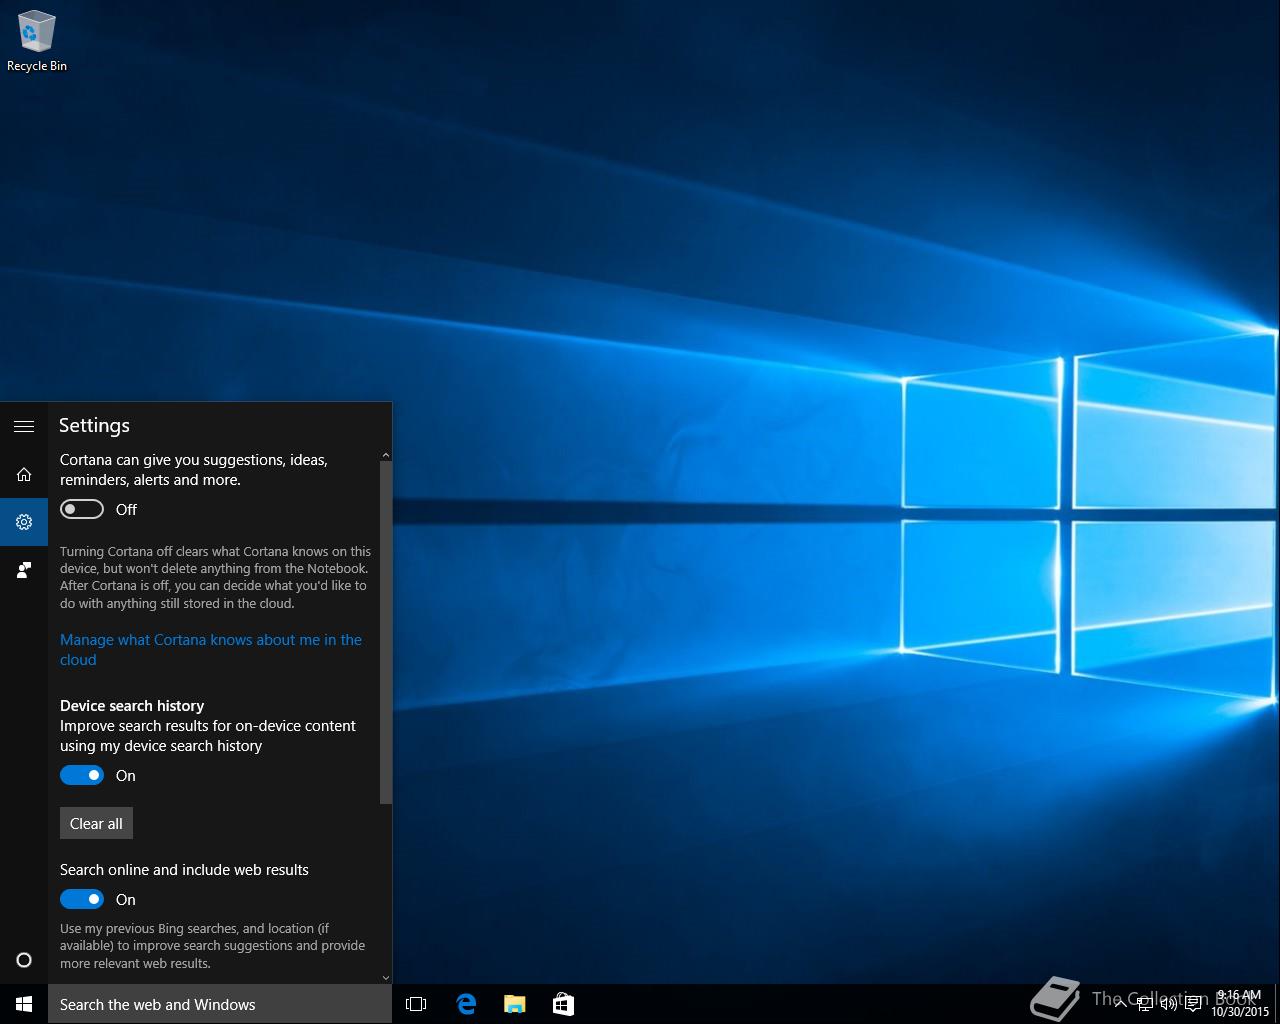
Task: Open File Explorer from the taskbar
Action: click(514, 1004)
